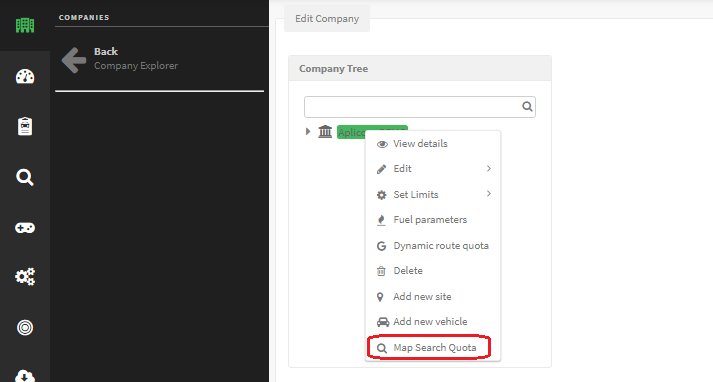Switch to the Edit Company tab
The width and height of the screenshot is (713, 382).
point(327,19)
